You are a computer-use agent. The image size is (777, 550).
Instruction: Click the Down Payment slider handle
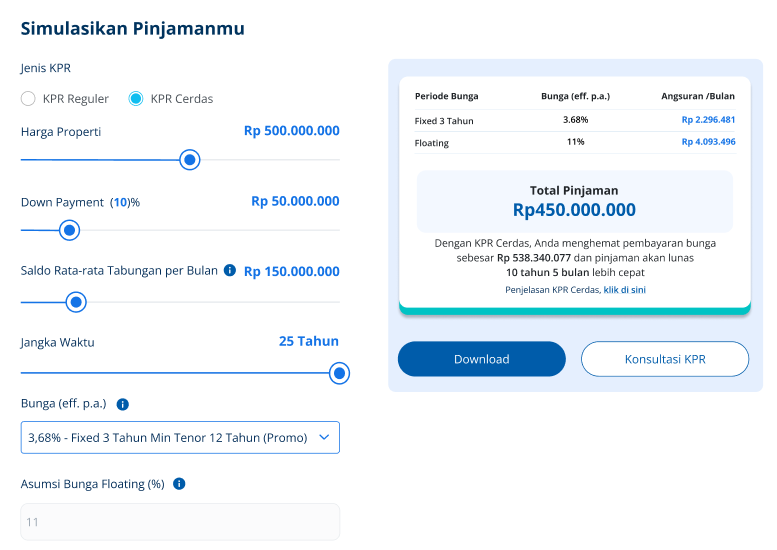69,230
